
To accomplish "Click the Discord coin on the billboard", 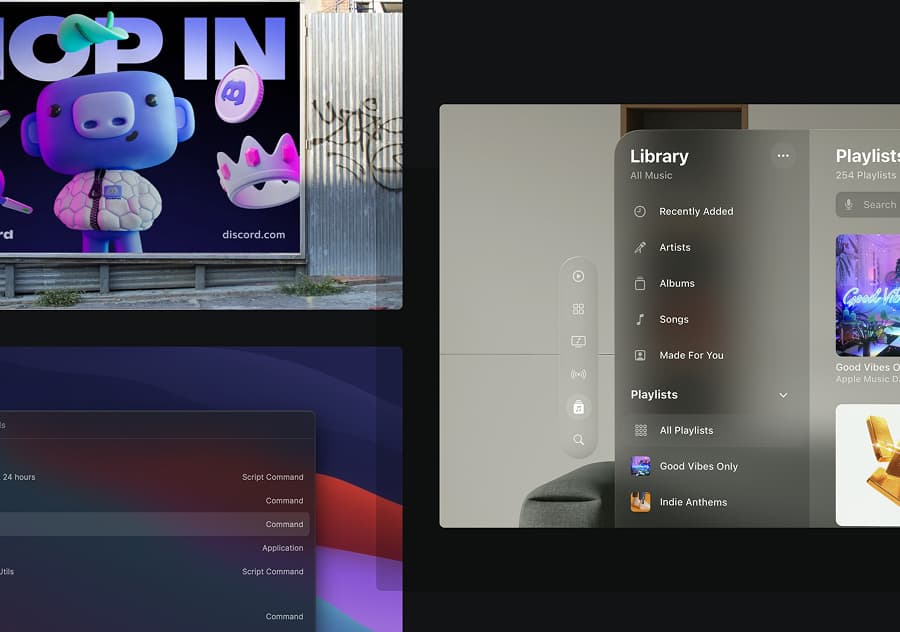I will click(239, 94).
